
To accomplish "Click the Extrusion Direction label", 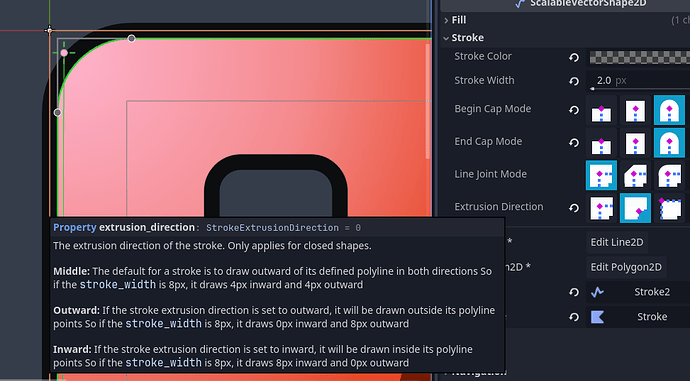I will (499, 207).
